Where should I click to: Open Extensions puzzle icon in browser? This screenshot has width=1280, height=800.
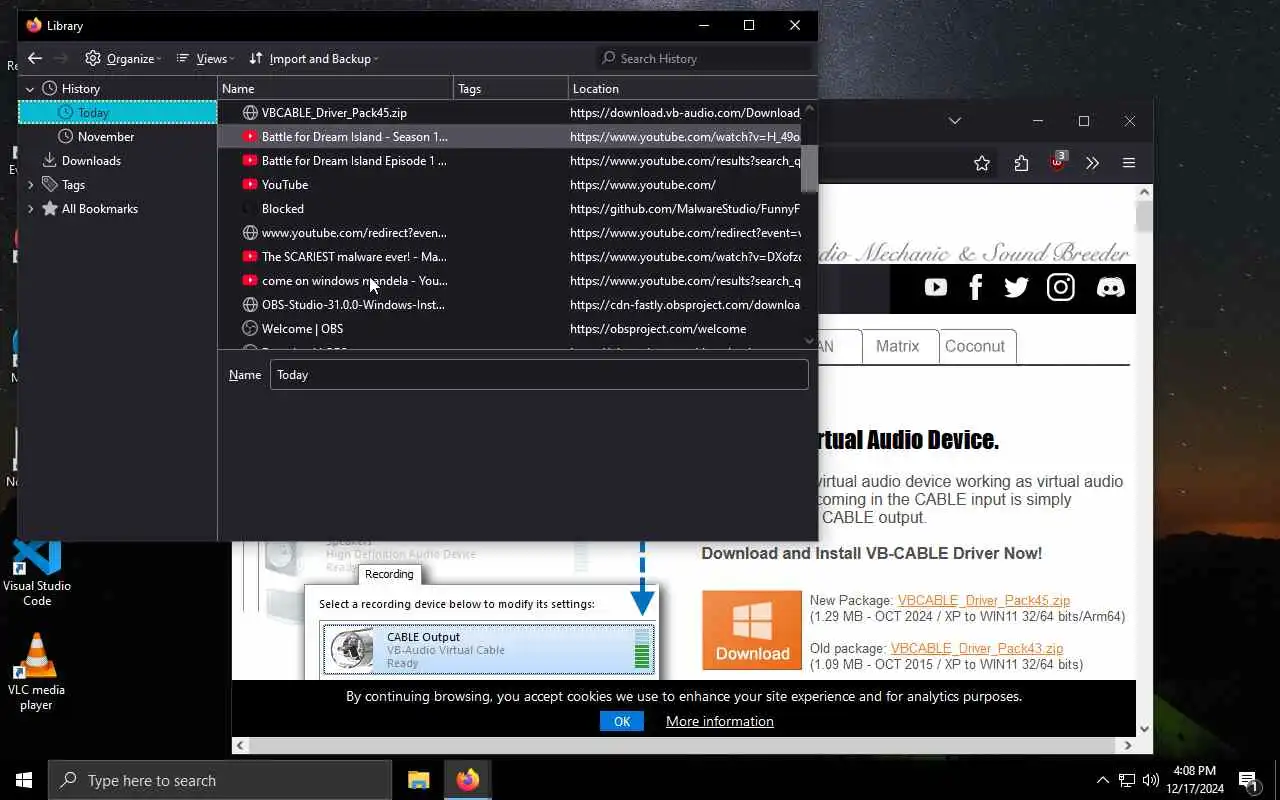pos(1021,163)
